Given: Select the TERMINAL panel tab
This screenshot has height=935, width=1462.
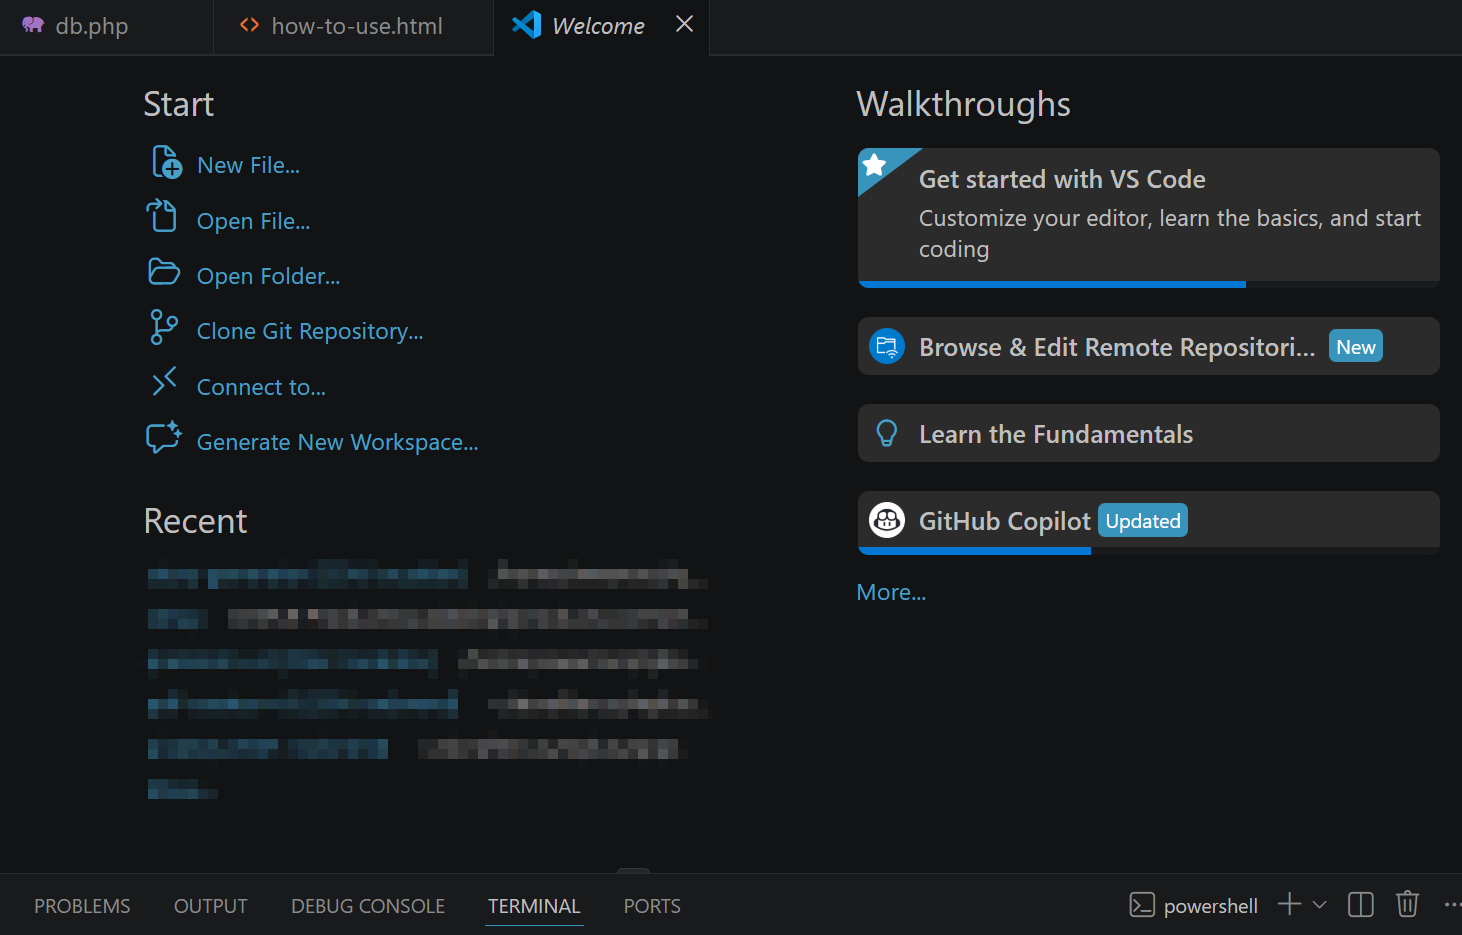Looking at the screenshot, I should click(x=534, y=906).
